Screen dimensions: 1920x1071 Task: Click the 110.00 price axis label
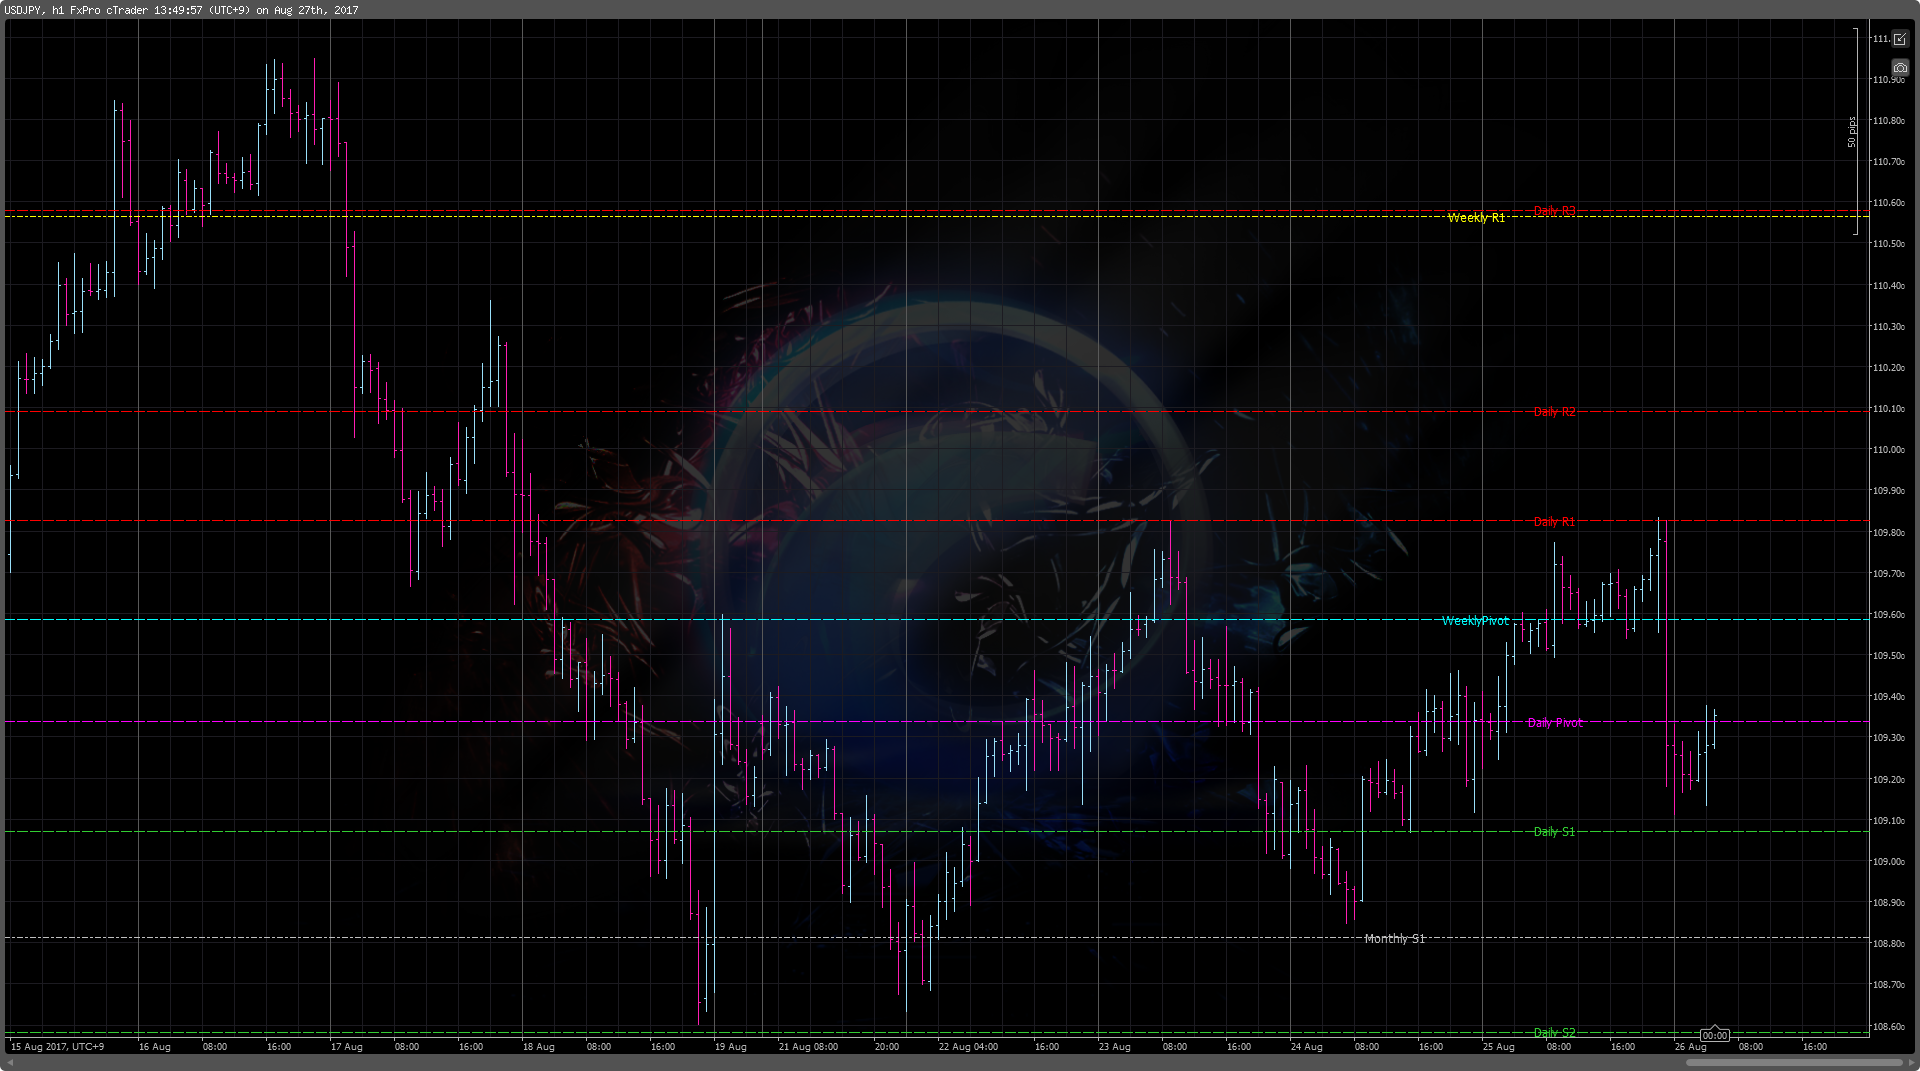click(x=1888, y=450)
